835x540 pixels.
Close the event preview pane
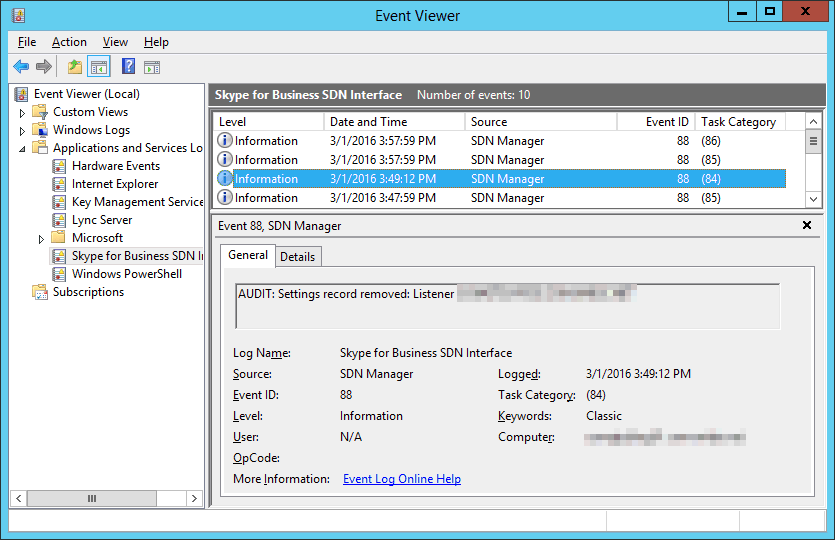pyautogui.click(x=807, y=225)
